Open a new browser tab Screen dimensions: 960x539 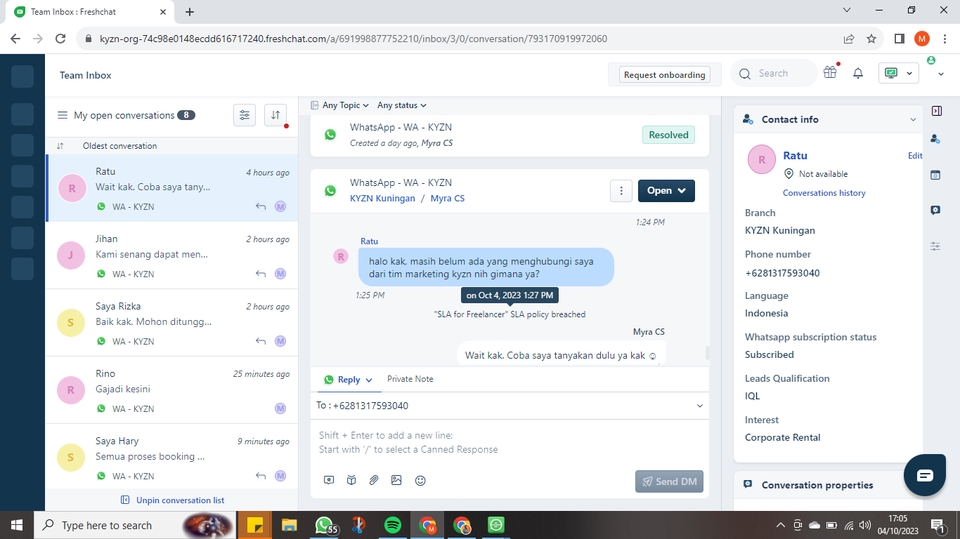coord(189,12)
